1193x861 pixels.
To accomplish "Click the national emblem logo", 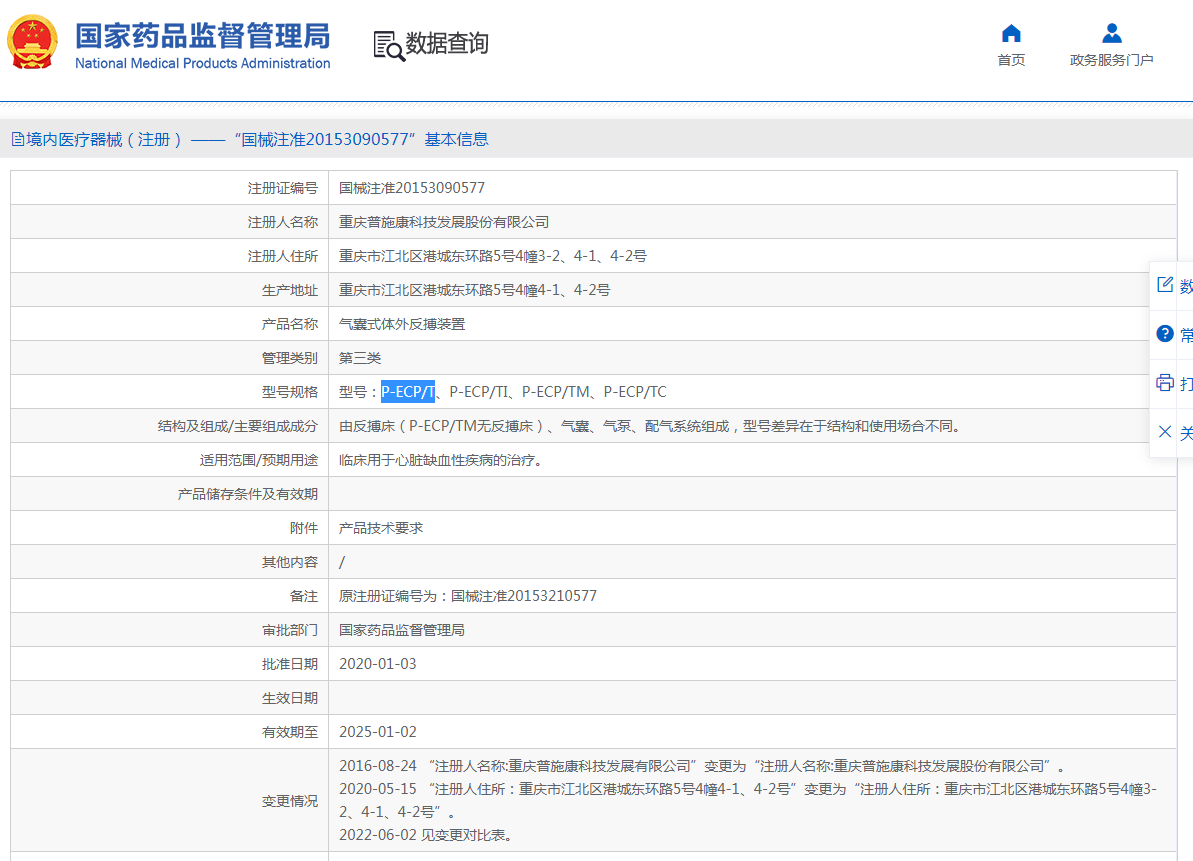I will (x=32, y=43).
